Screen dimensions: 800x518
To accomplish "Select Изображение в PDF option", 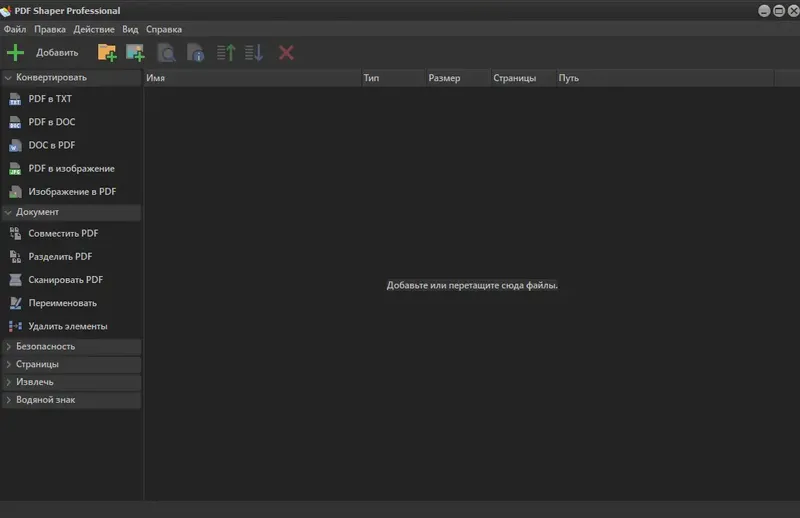I will (x=71, y=192).
